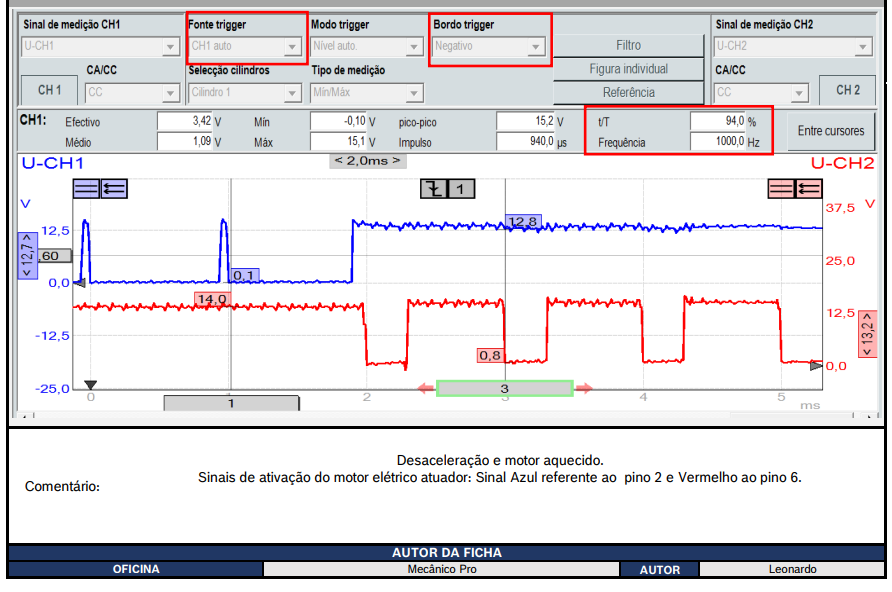892x592 pixels.
Task: Click the black triangle zero-time marker
Action: point(90,385)
